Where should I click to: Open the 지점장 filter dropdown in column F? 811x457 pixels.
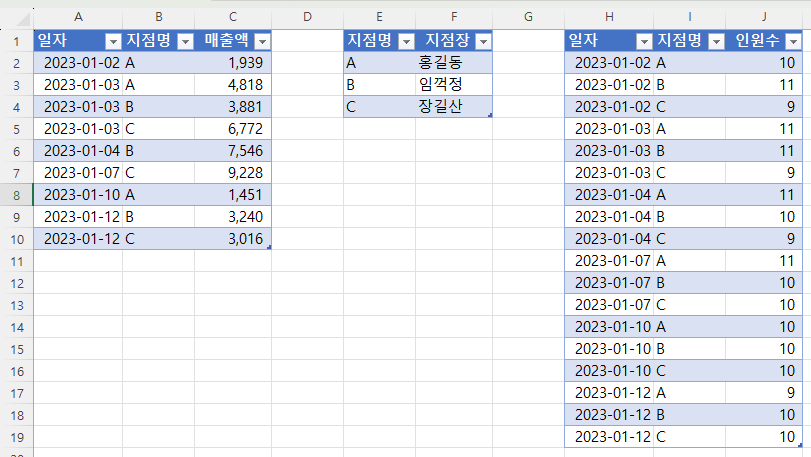pos(483,41)
